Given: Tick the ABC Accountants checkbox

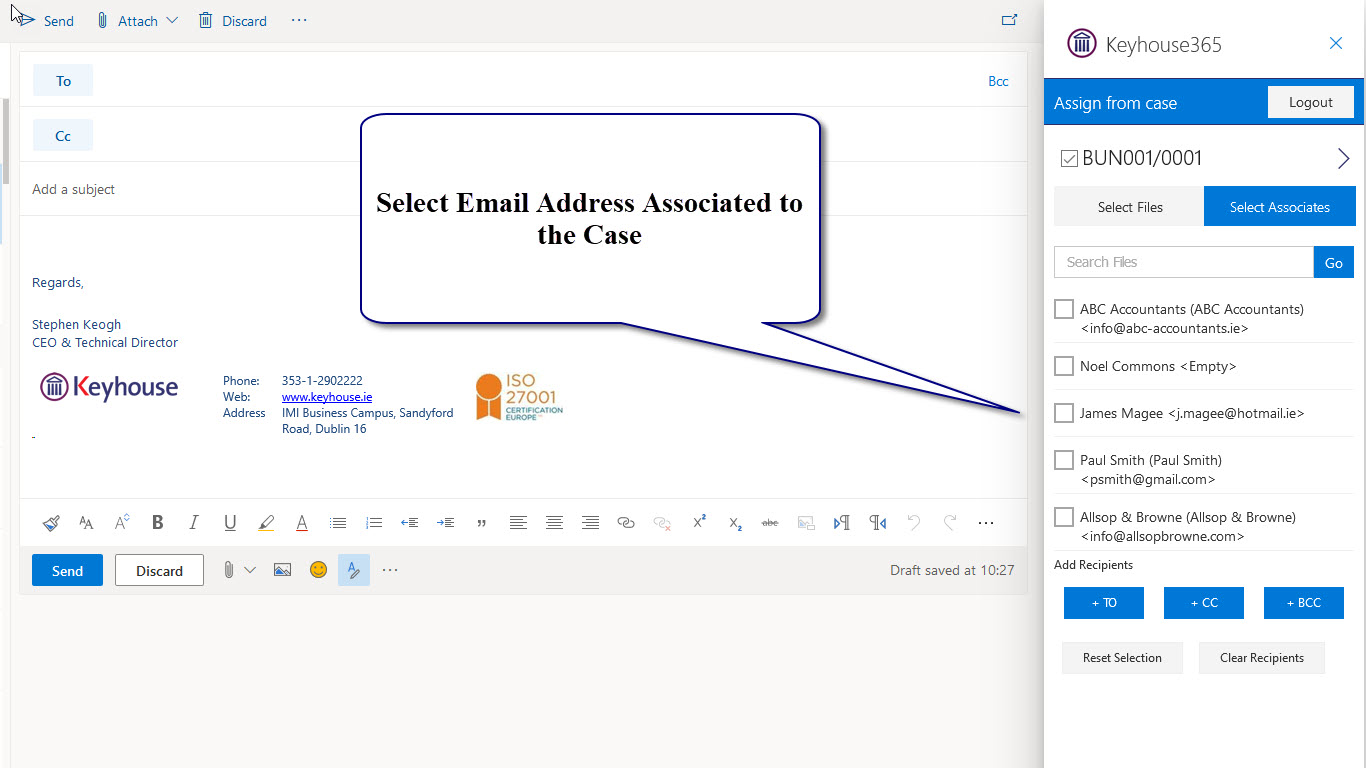Looking at the screenshot, I should 1064,309.
